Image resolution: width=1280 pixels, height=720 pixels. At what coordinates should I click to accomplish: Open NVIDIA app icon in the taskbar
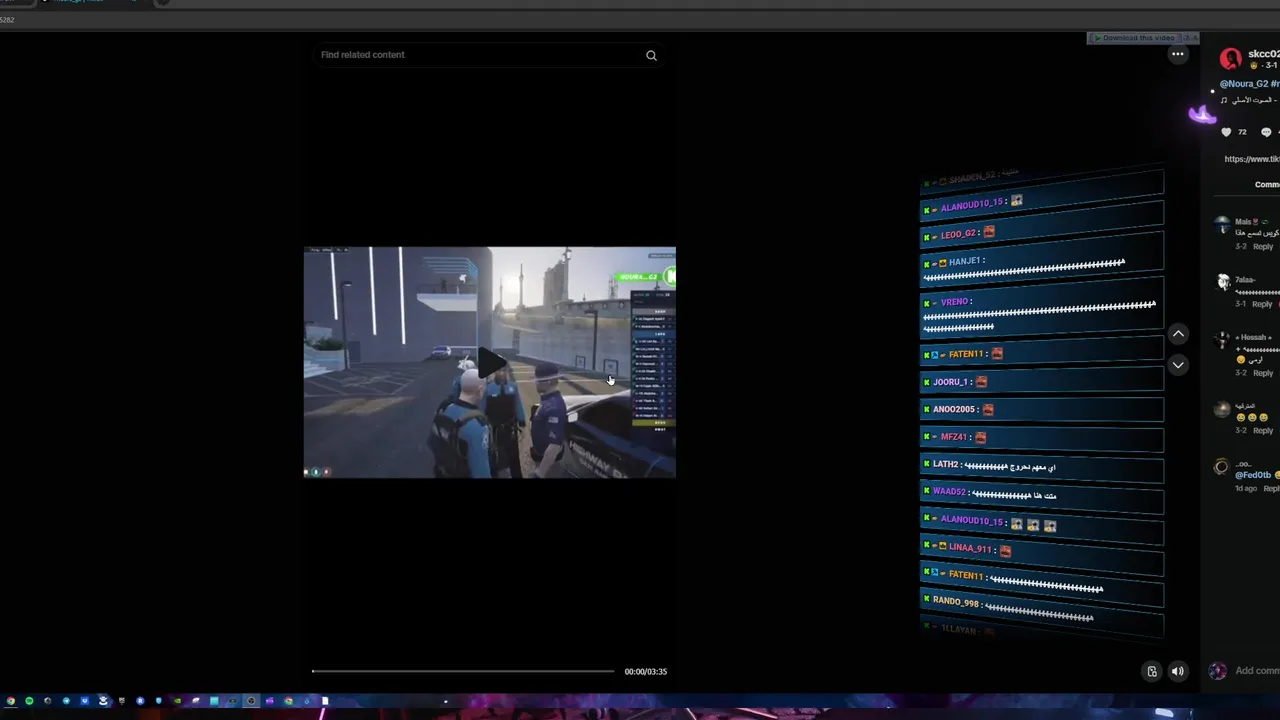click(x=177, y=701)
